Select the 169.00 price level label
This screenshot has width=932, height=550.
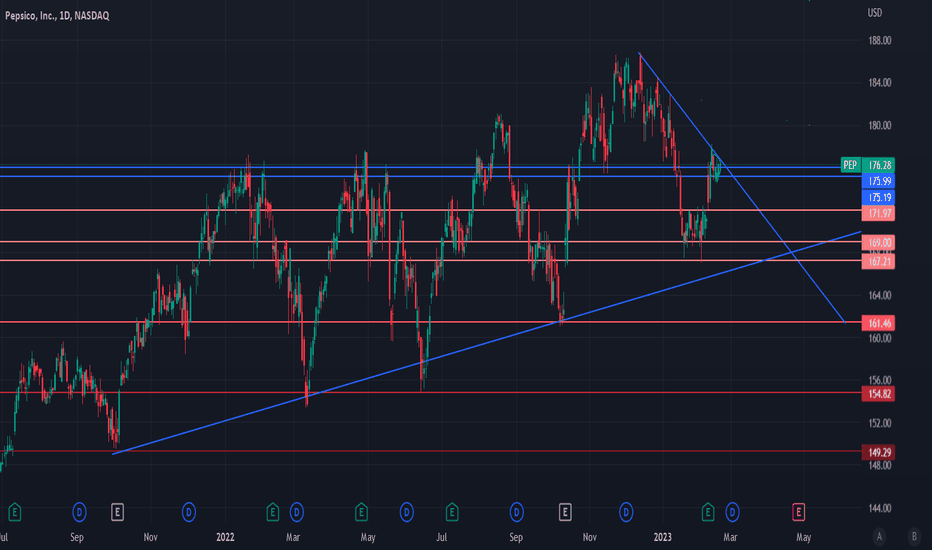coord(879,242)
